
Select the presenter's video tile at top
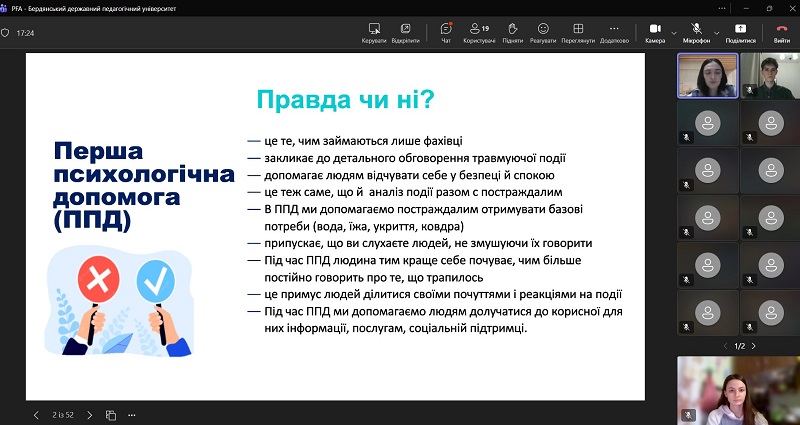(708, 75)
